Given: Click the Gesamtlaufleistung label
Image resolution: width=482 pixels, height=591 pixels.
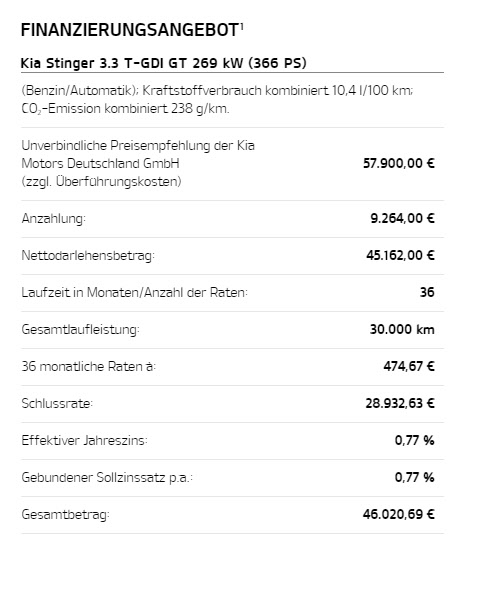Looking at the screenshot, I should [80, 329].
